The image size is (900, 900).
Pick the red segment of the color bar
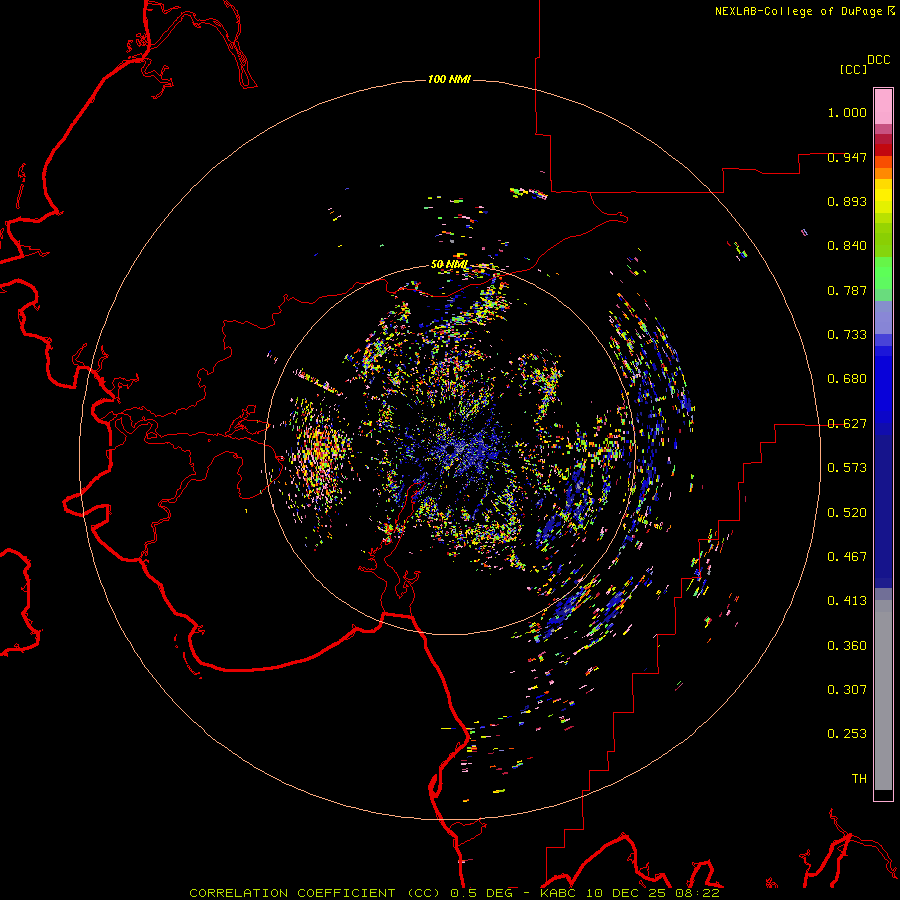[883, 149]
